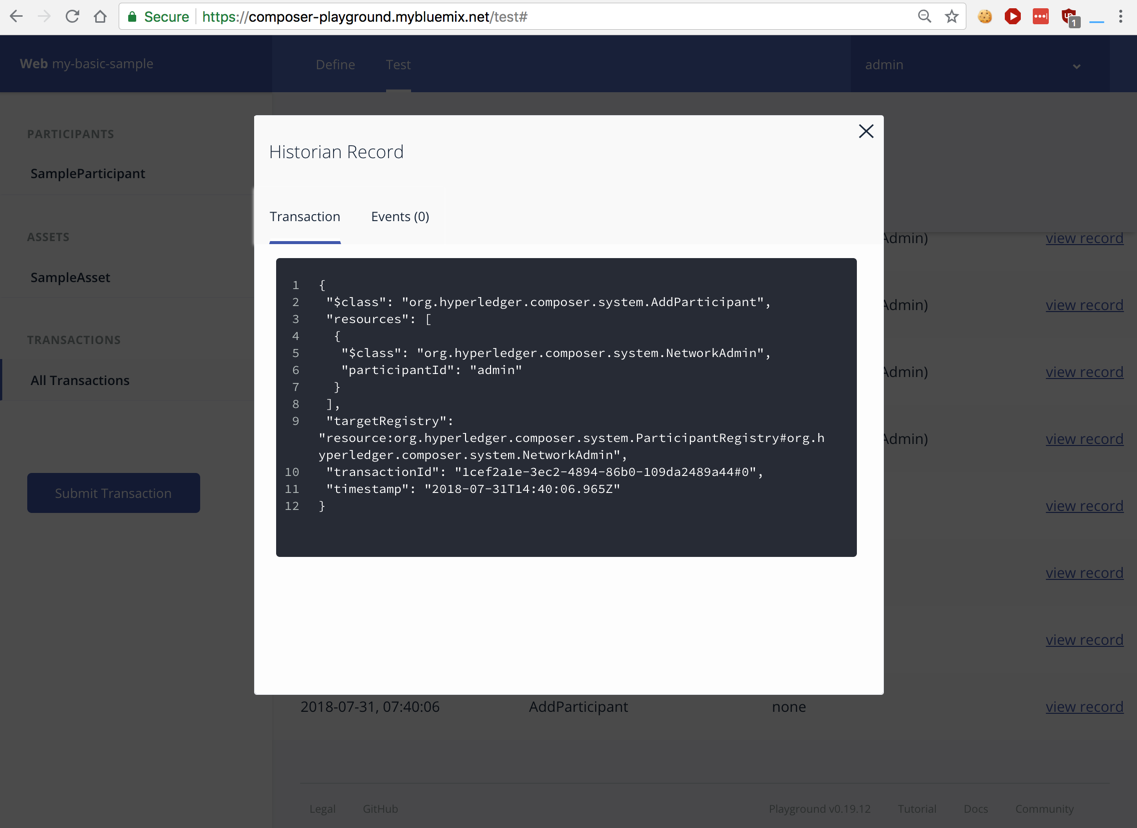Click the Web my-basic-sample title
The width and height of the screenshot is (1137, 828).
coord(86,64)
